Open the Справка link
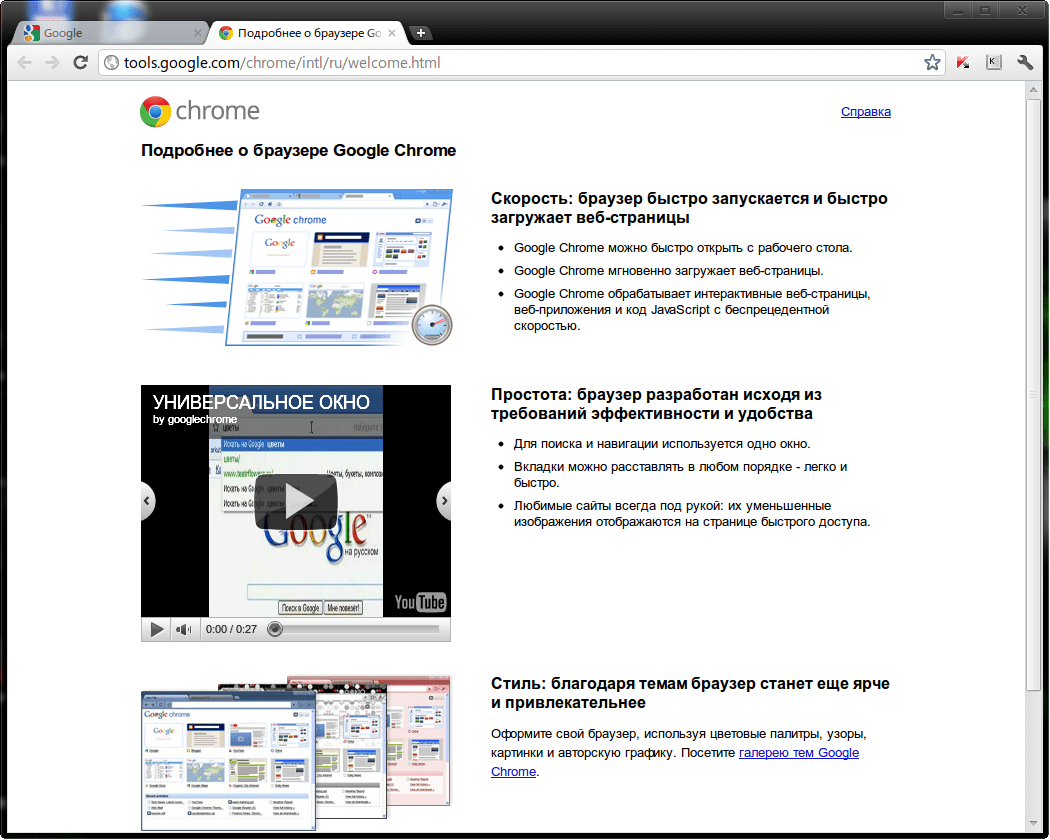 tap(865, 111)
